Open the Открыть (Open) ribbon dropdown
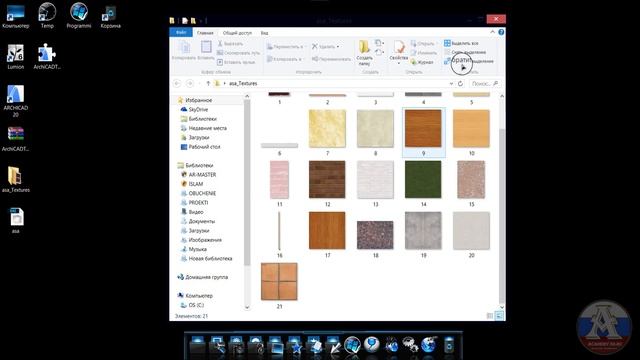 tap(424, 43)
